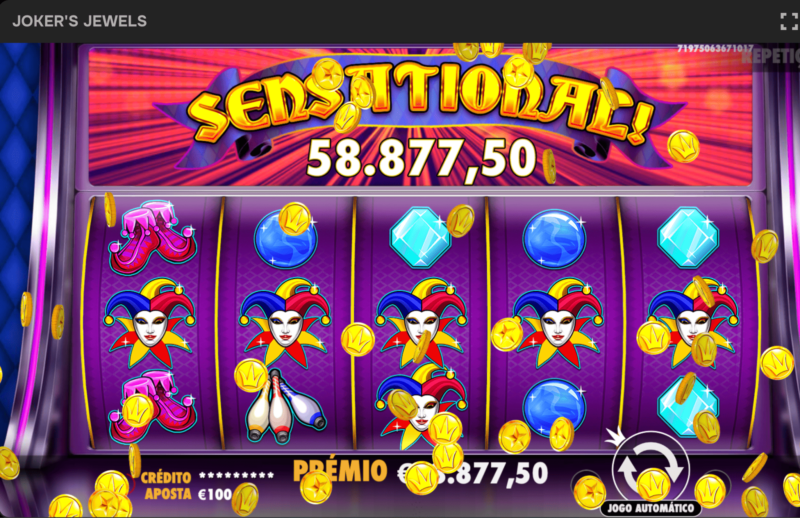The image size is (800, 518).
Task: Select cyan diamond at top of third reel
Action: click(x=421, y=237)
